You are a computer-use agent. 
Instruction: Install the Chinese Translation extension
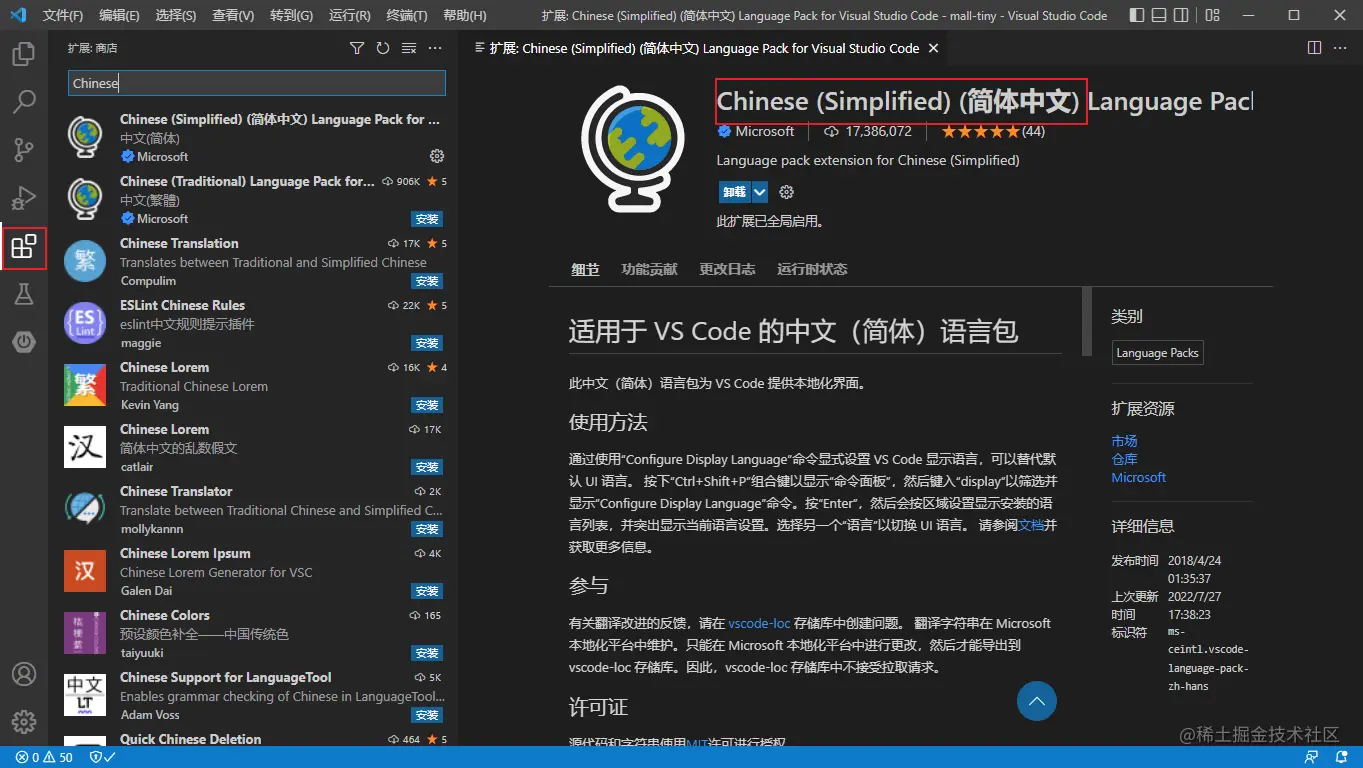427,281
